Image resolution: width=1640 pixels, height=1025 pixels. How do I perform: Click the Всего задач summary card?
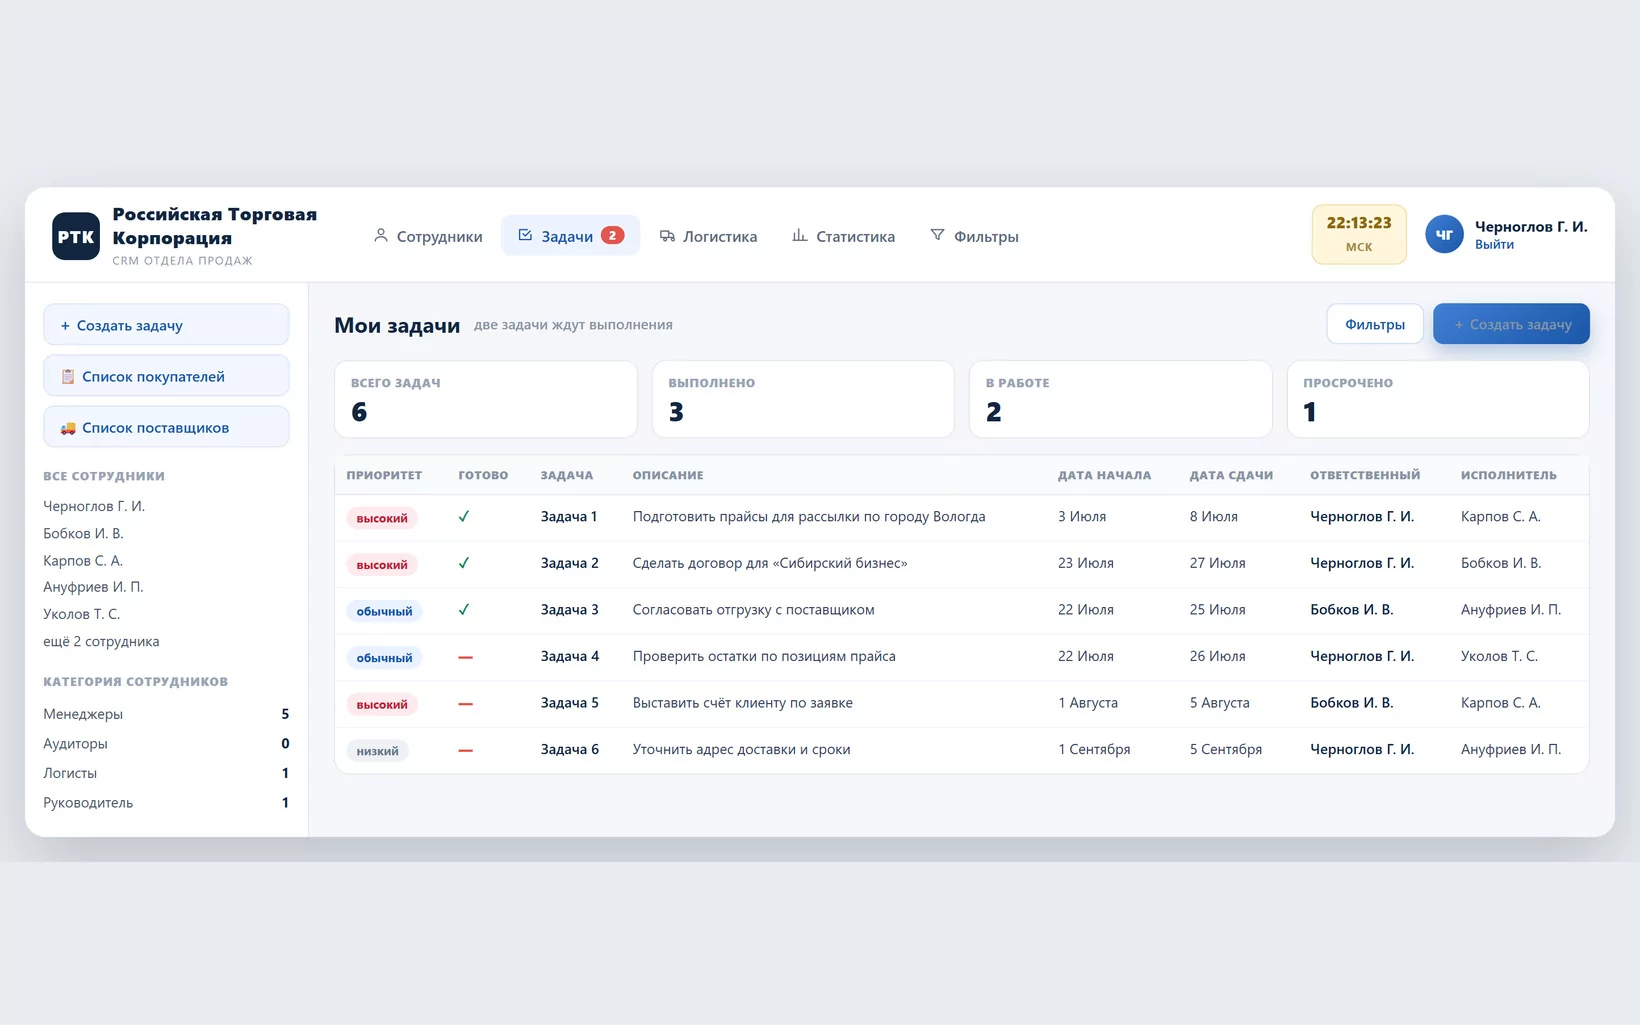click(486, 399)
